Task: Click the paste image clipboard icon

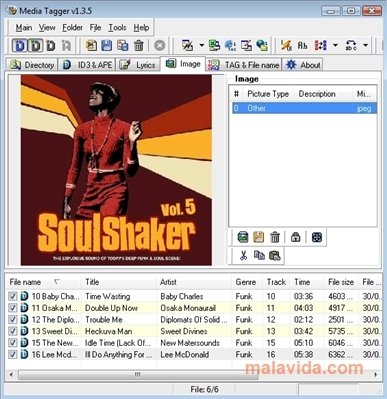Action: [x=275, y=256]
